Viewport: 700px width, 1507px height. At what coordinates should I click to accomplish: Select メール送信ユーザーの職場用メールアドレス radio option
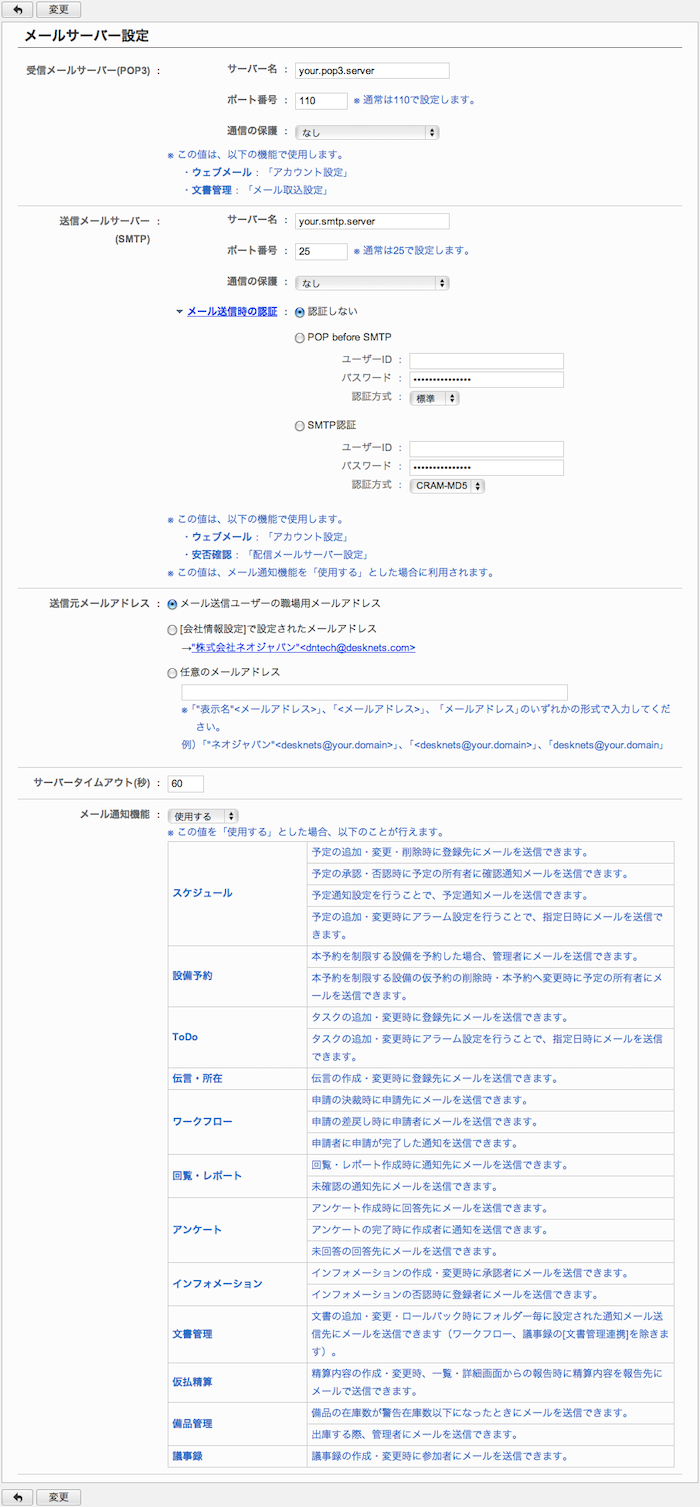coord(173,603)
